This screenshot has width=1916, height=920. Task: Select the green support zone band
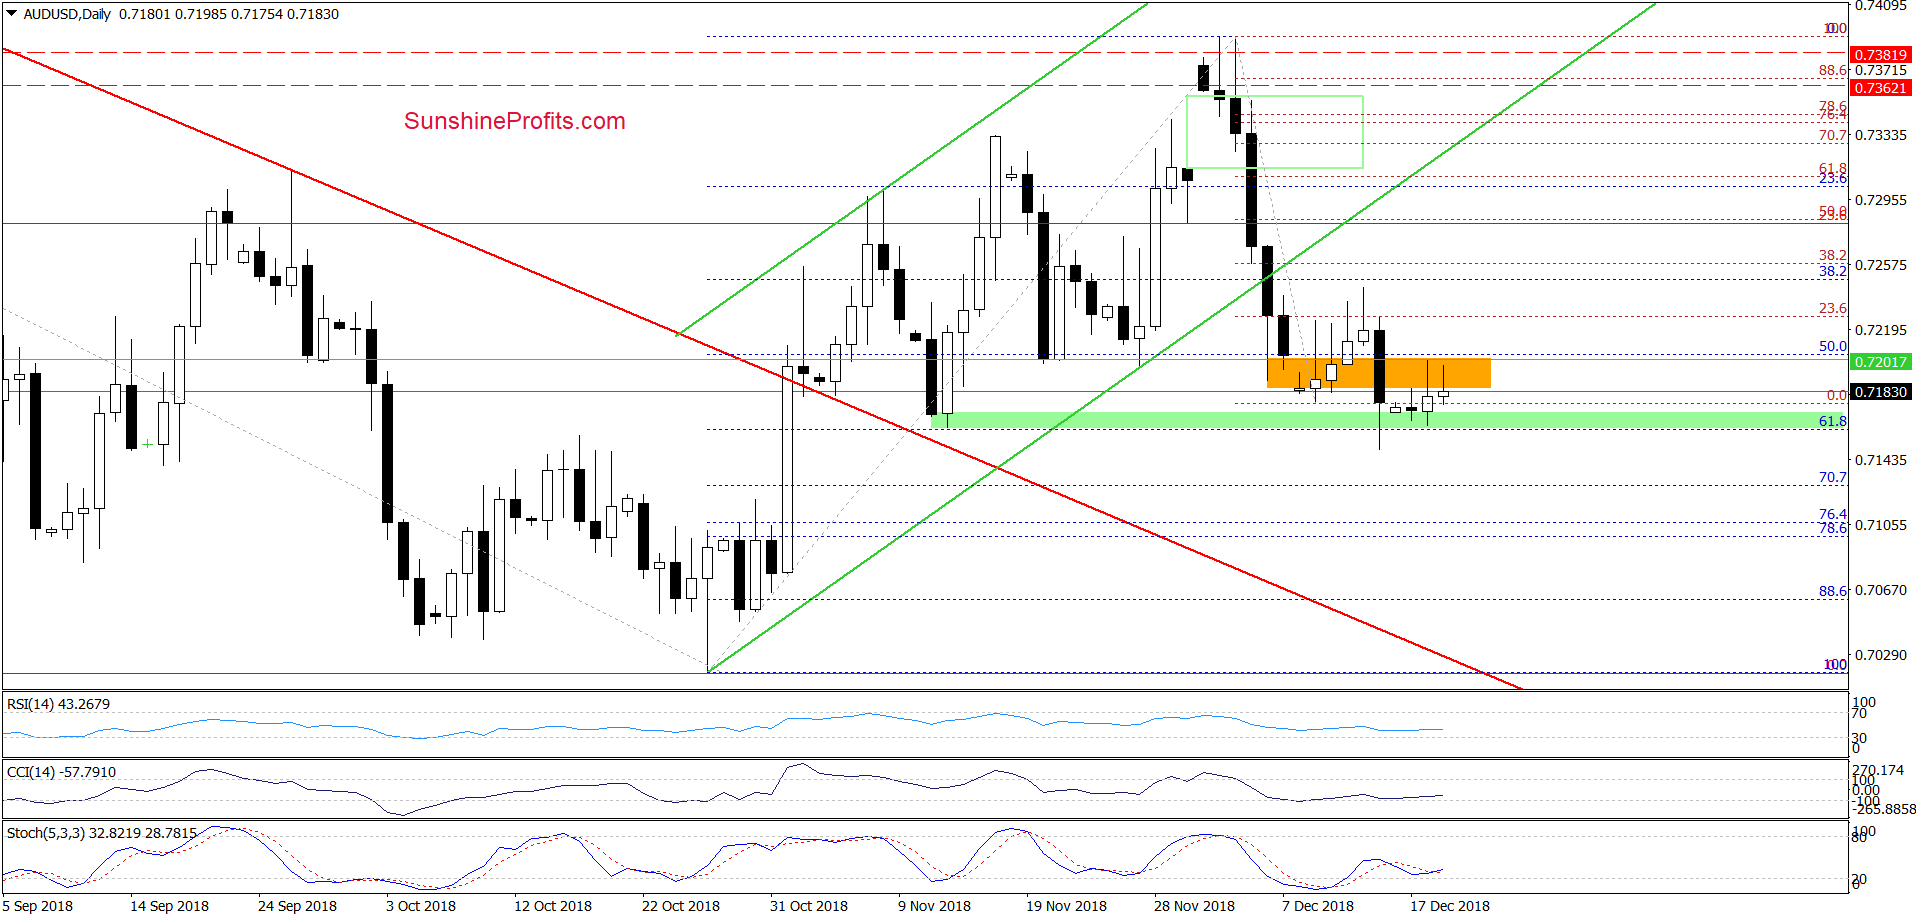point(1388,421)
